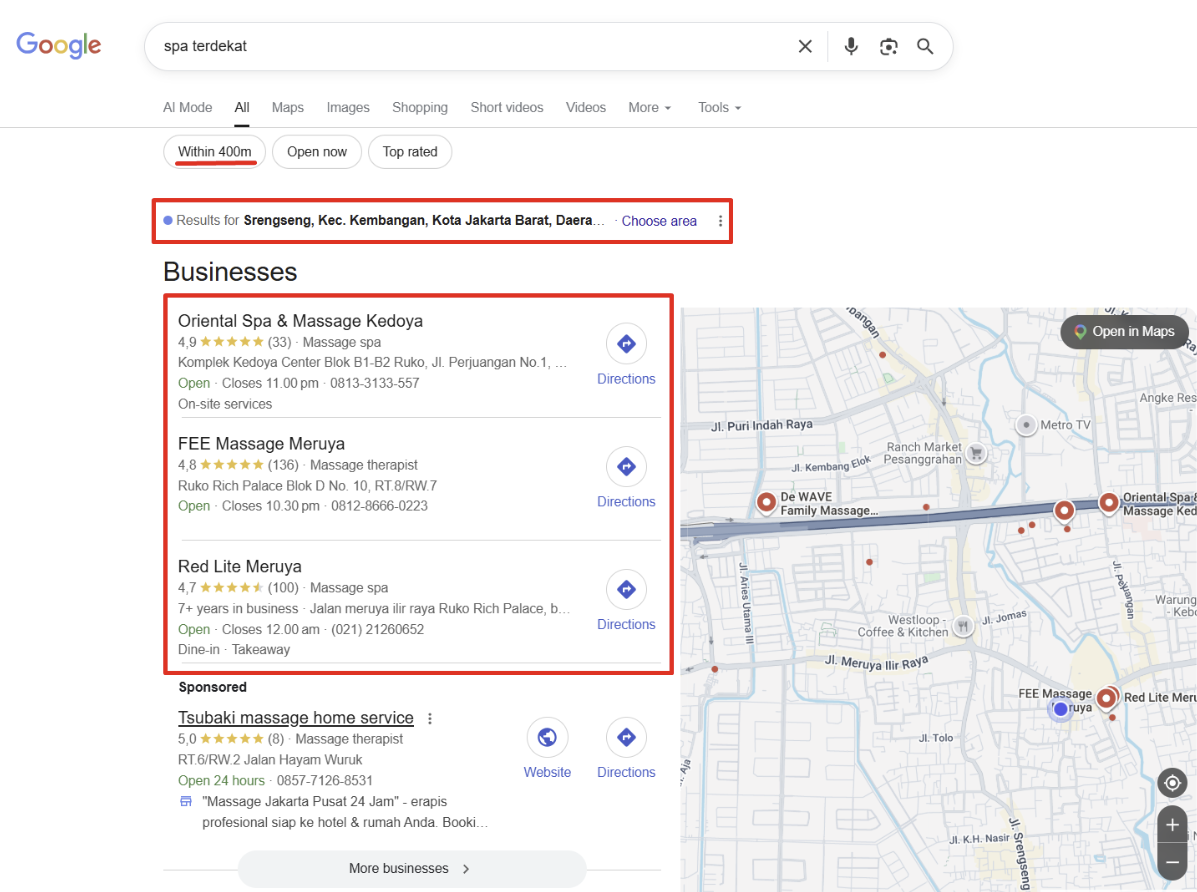Viewport: 1197px width, 892px height.
Task: Click the Open in Maps button
Action: [1124, 331]
